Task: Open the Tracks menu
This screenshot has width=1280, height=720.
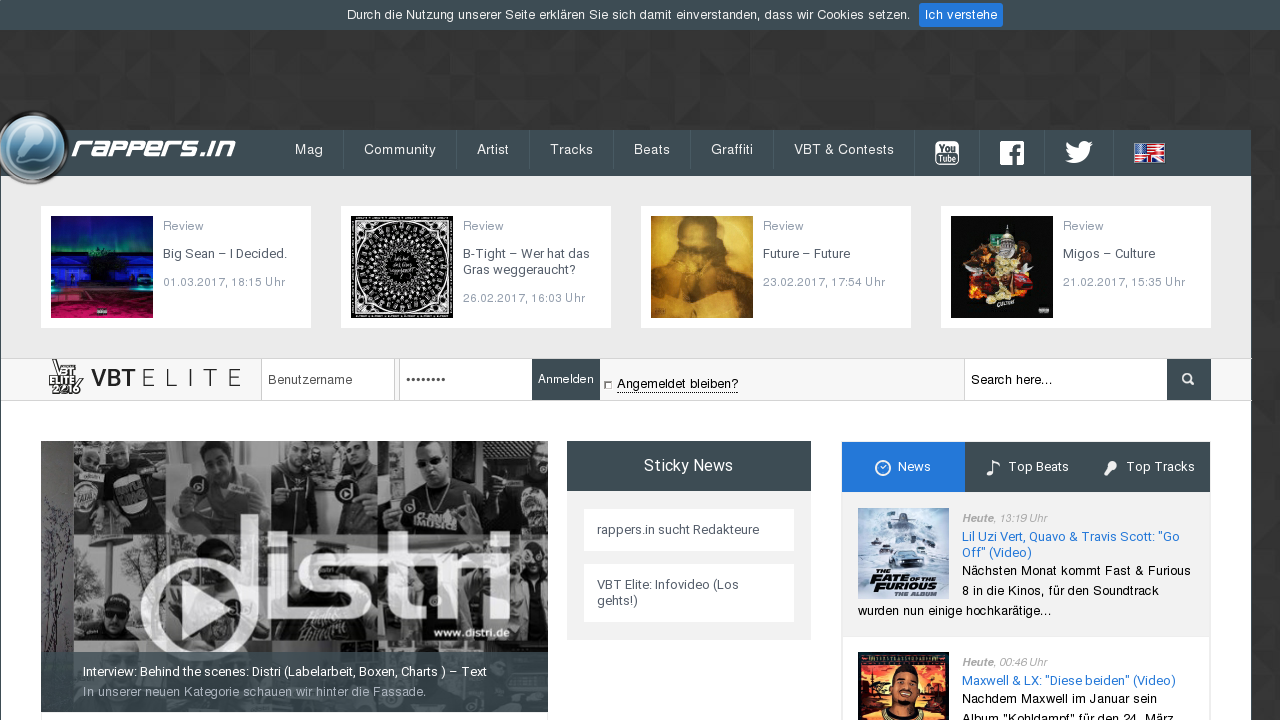Action: (571, 150)
